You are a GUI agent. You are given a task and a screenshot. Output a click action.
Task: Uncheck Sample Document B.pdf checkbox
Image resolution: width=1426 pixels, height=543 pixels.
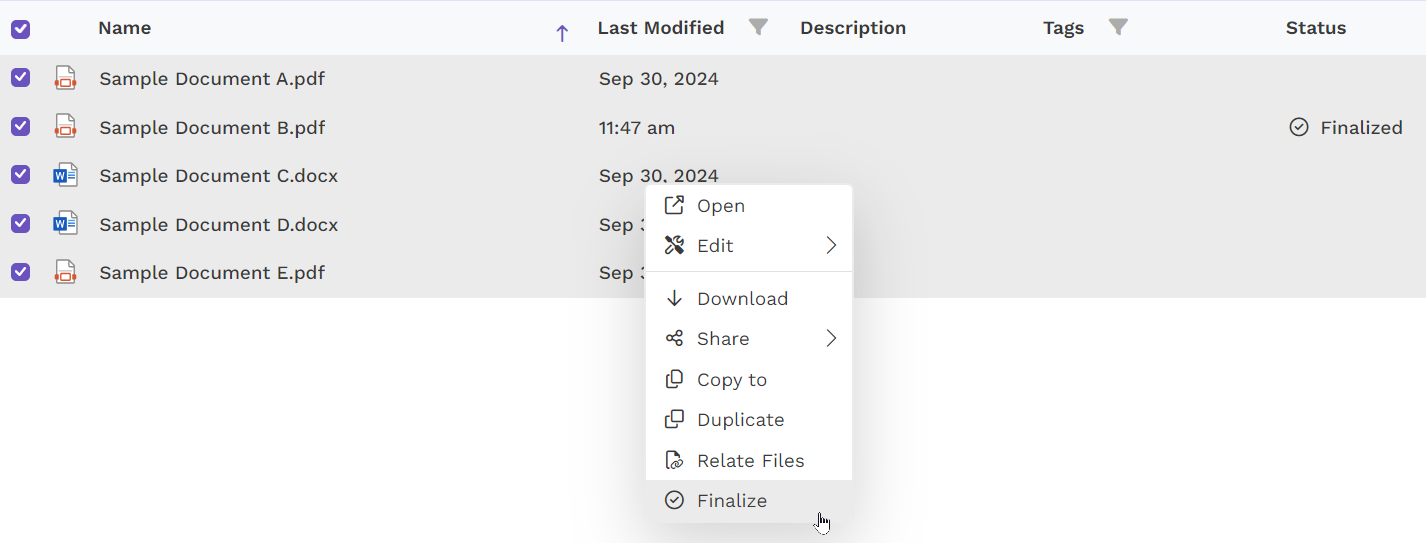click(20, 127)
